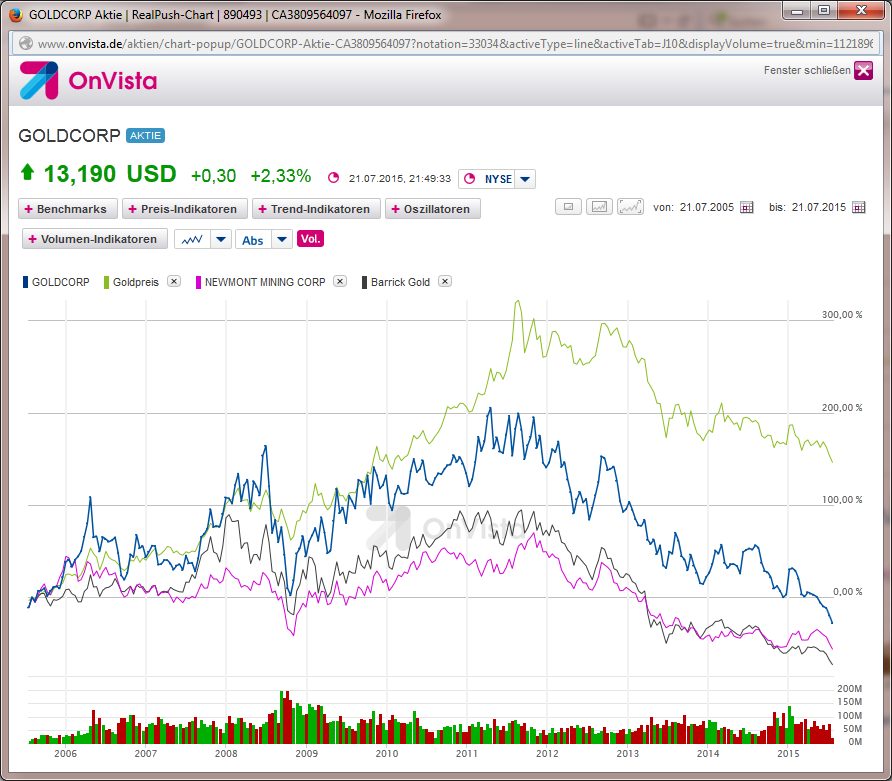Select the medium chart size icon
Viewport: 892px width, 781px height.
tap(599, 206)
